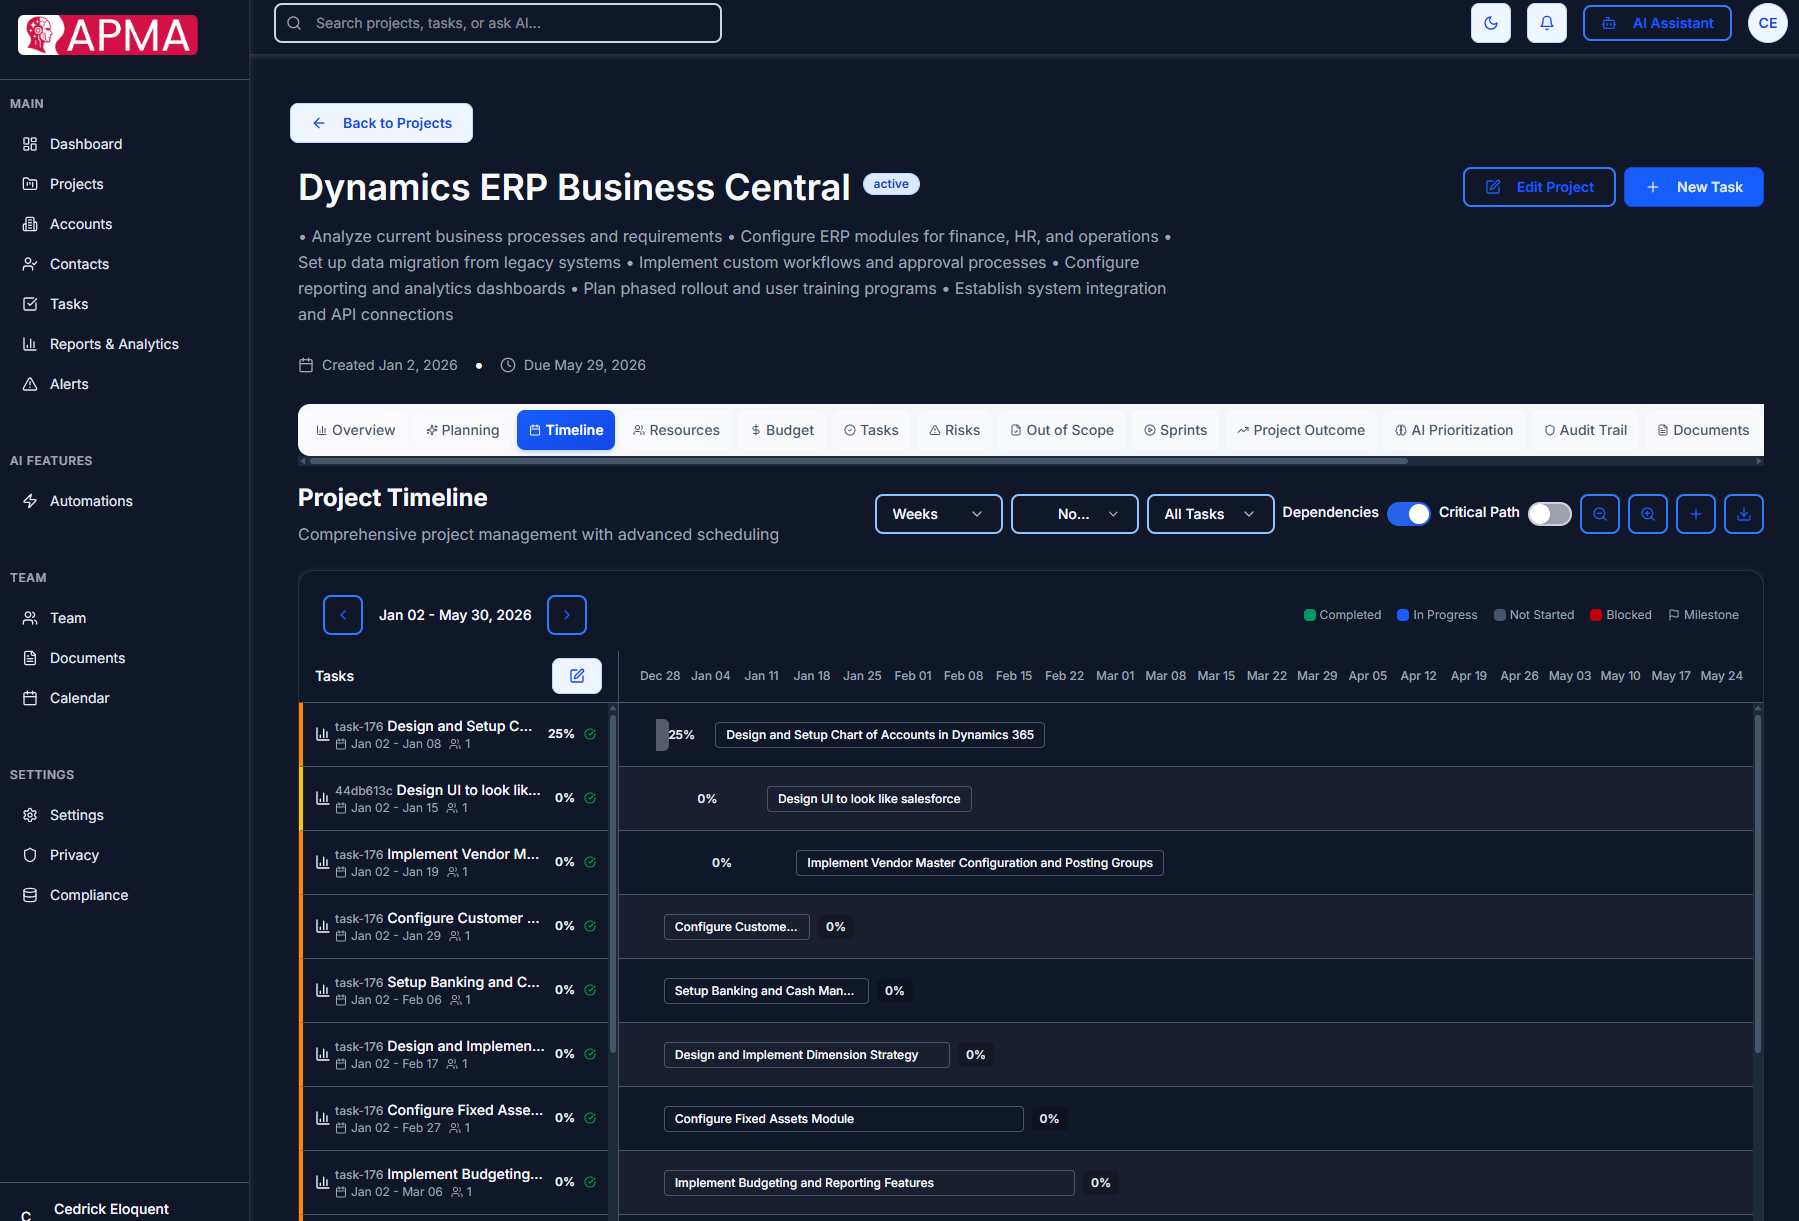Select Automations under AI Features
Screen dimensions: 1799x1221
(91, 501)
